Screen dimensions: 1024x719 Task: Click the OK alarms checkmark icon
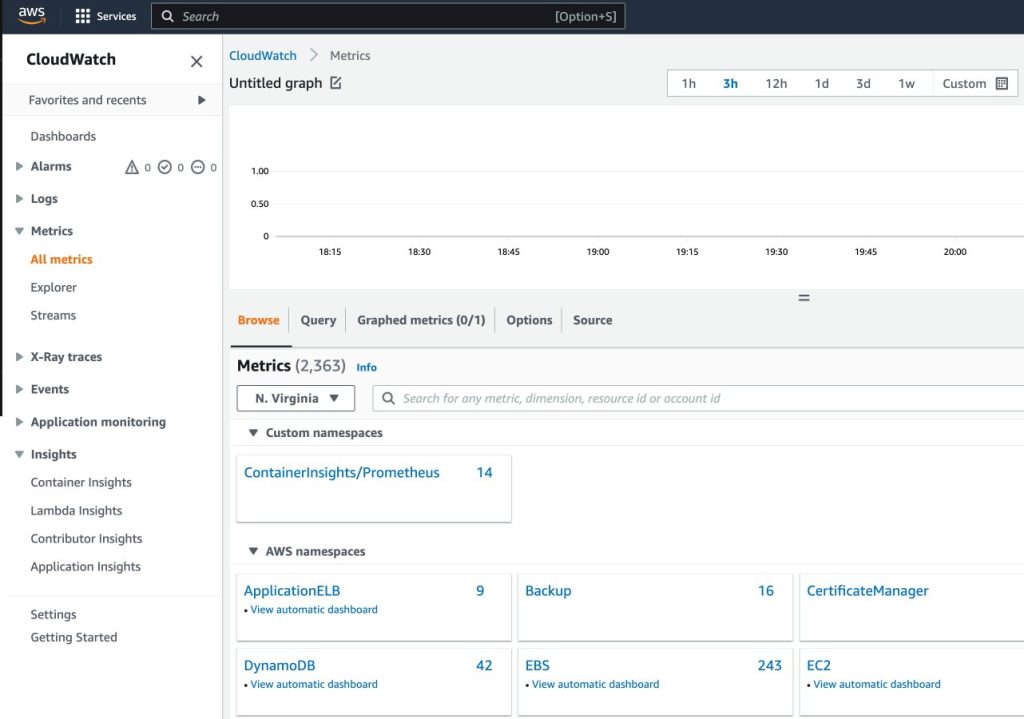click(x=165, y=167)
